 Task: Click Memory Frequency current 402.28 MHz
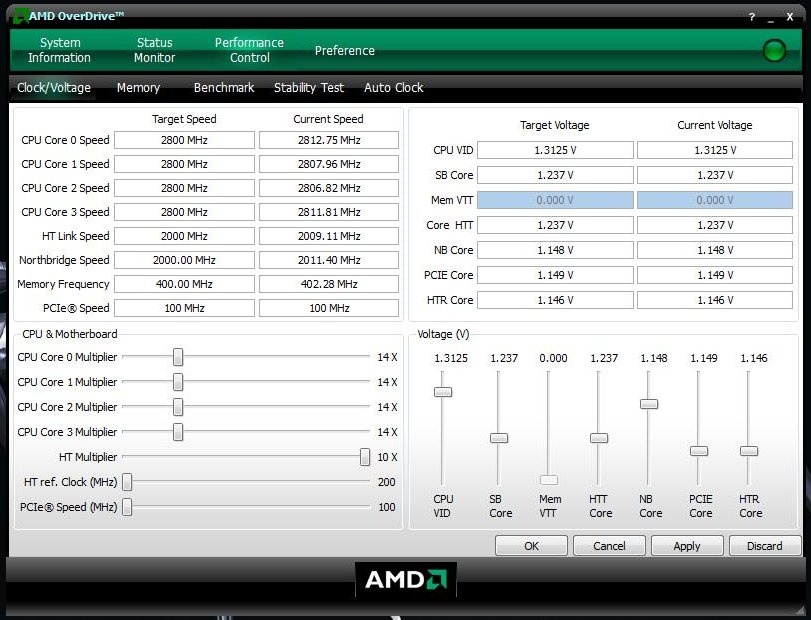pyautogui.click(x=329, y=284)
